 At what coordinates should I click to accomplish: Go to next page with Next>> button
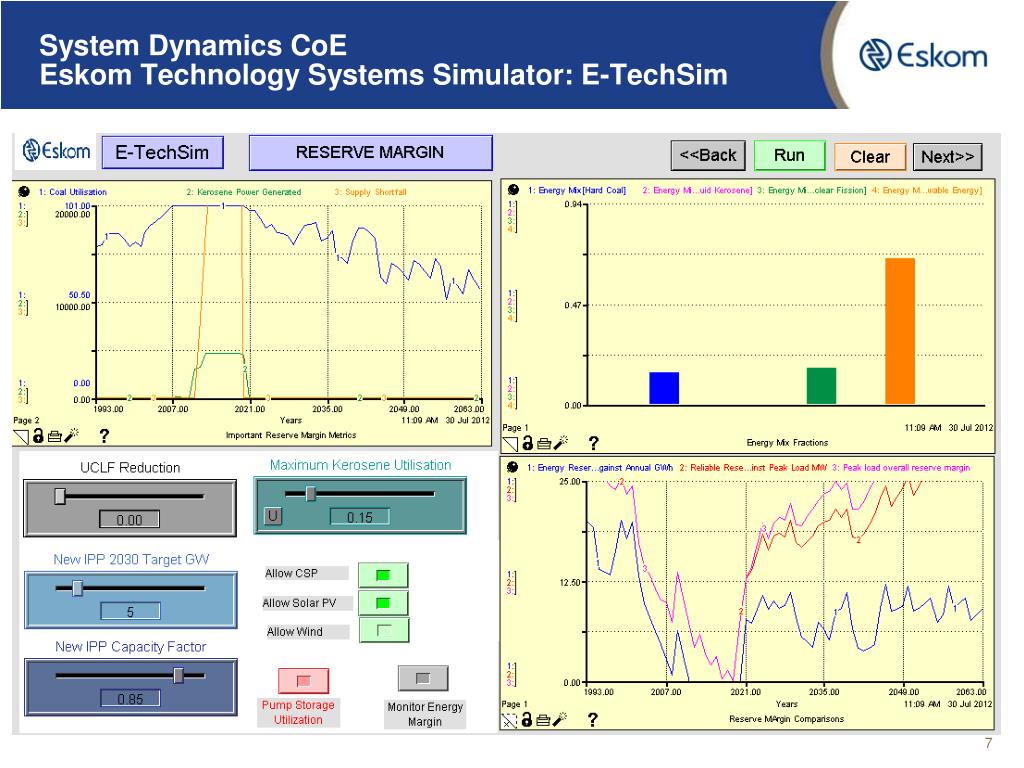948,157
